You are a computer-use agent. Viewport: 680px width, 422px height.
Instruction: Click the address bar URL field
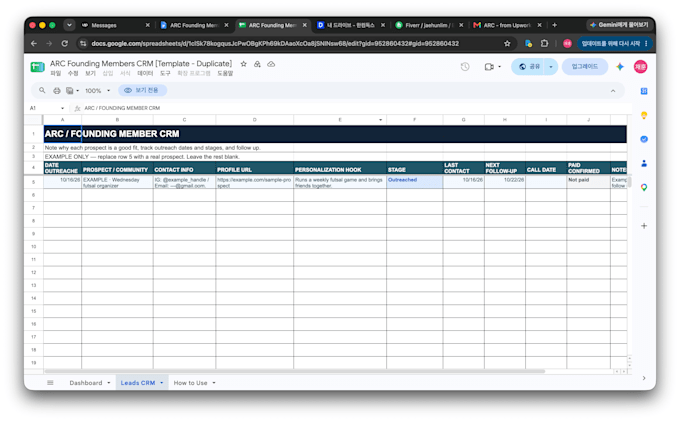click(275, 43)
